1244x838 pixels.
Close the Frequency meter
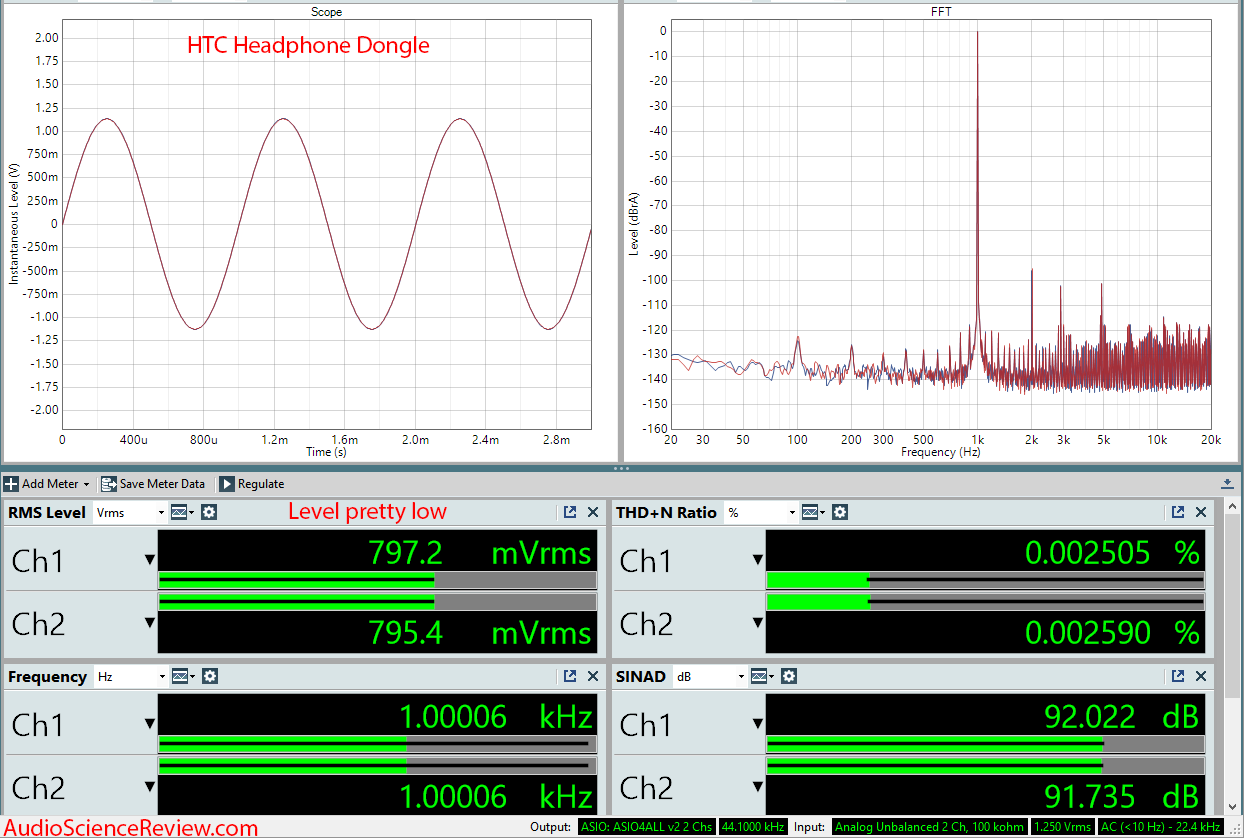(593, 676)
